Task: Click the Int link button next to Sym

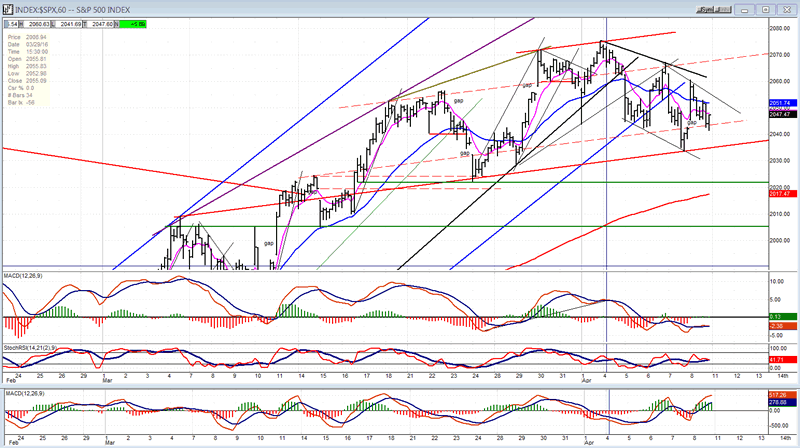Action: pyautogui.click(x=722, y=9)
